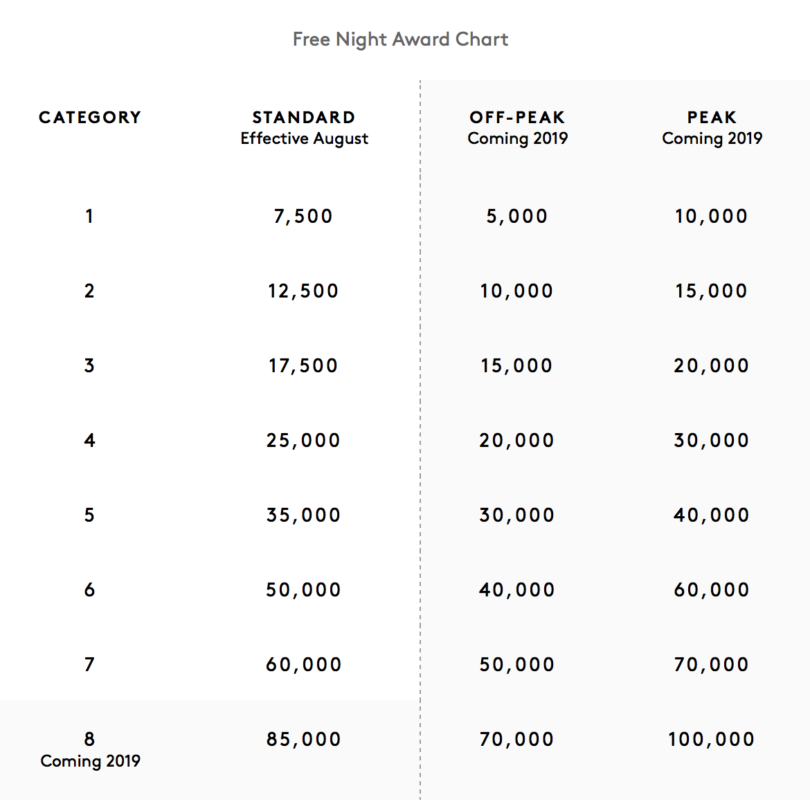Select category 7 off-peak value 50,000
The width and height of the screenshot is (810, 804).
point(517,665)
